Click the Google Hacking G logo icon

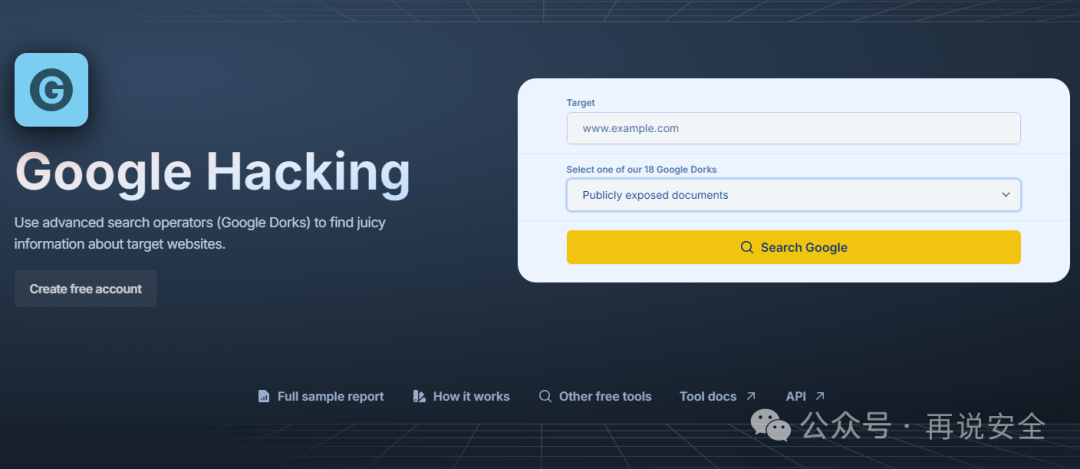tap(51, 90)
